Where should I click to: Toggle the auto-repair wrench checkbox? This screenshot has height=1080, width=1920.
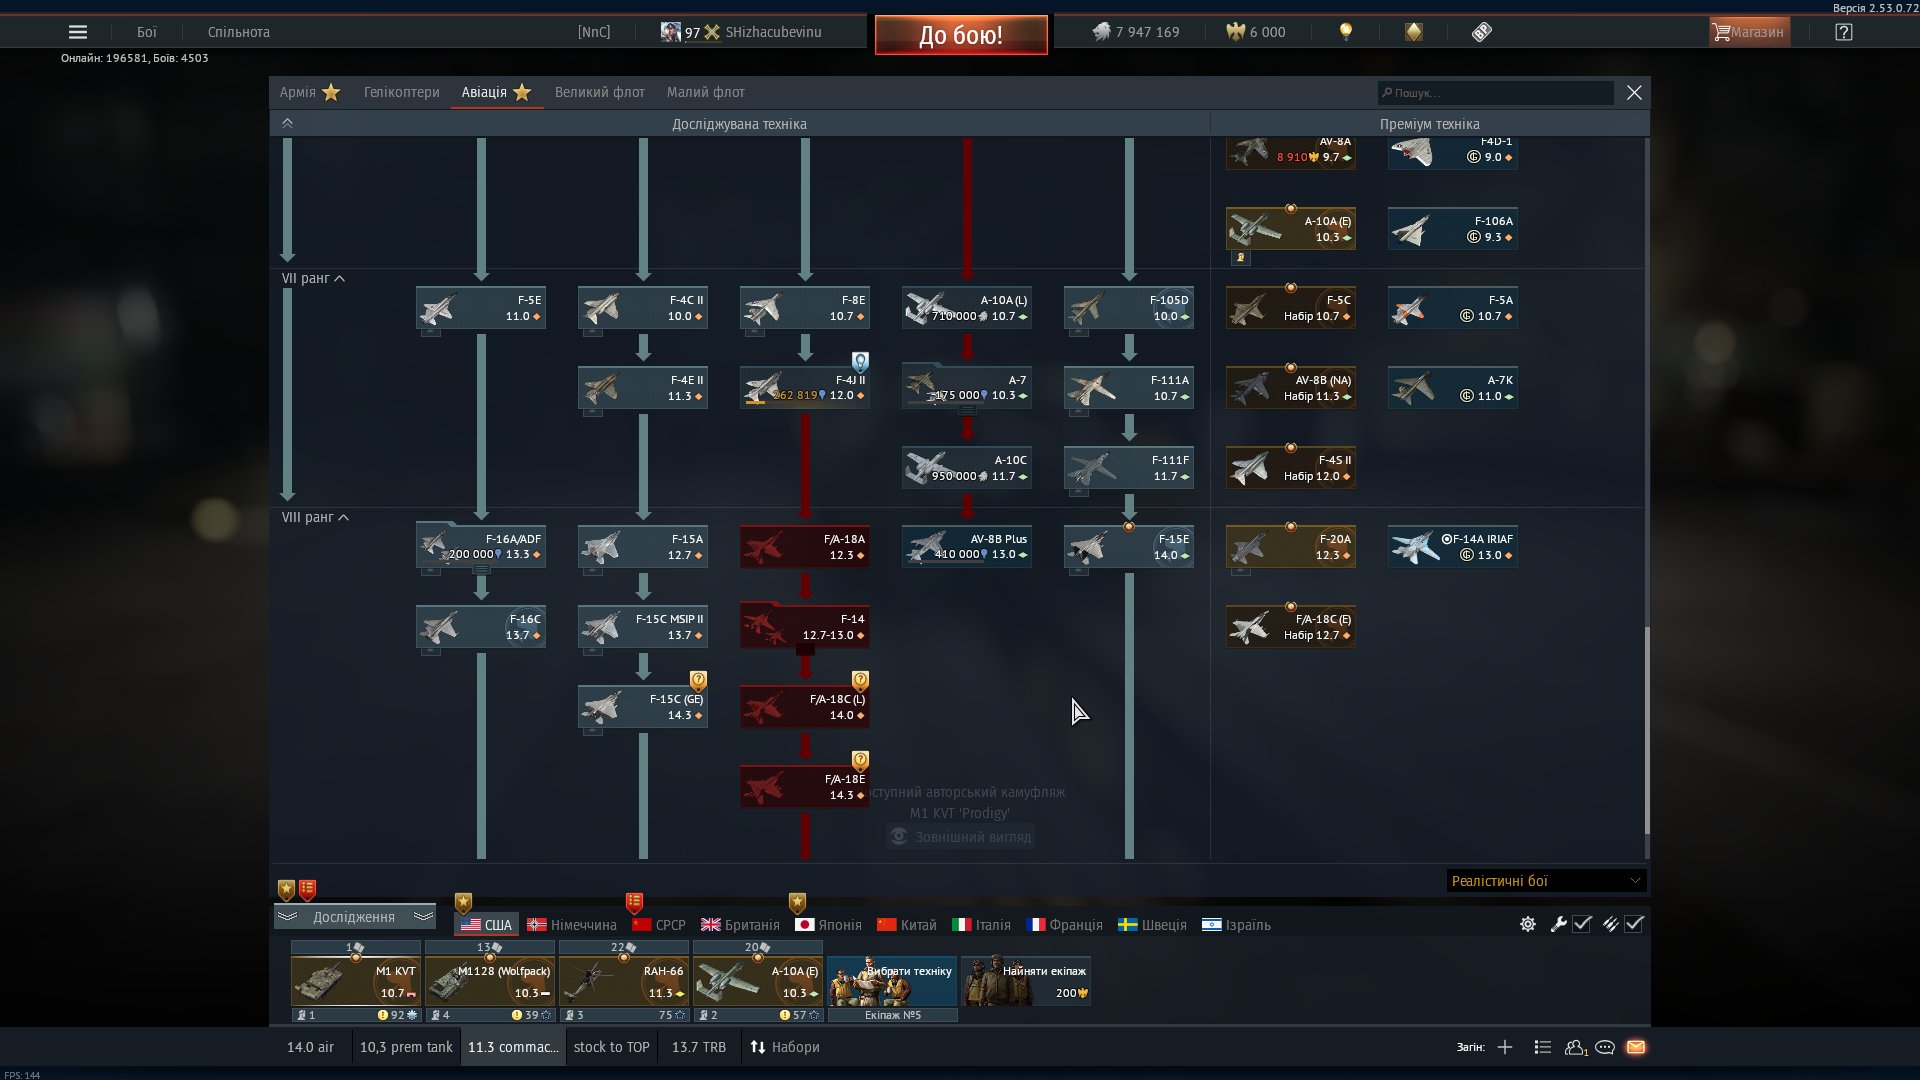point(1582,924)
